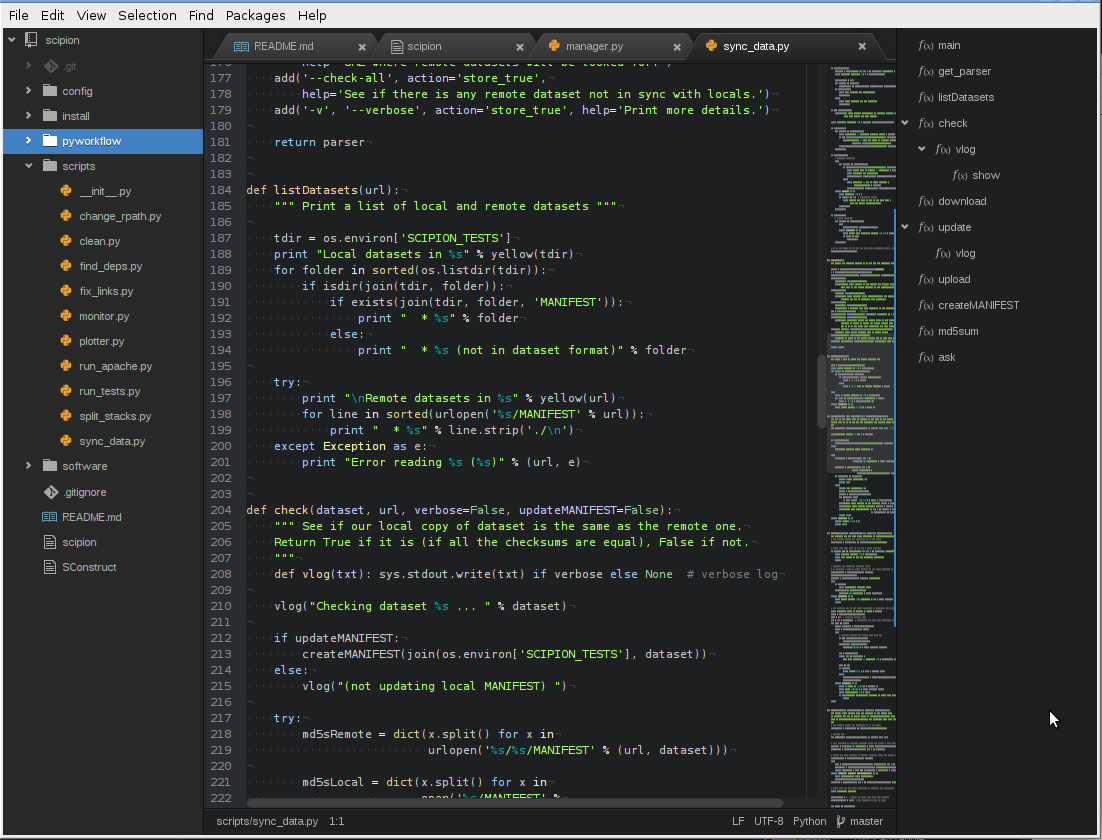The width and height of the screenshot is (1102, 840).
Task: Expand the software folder
Action: tap(28, 466)
